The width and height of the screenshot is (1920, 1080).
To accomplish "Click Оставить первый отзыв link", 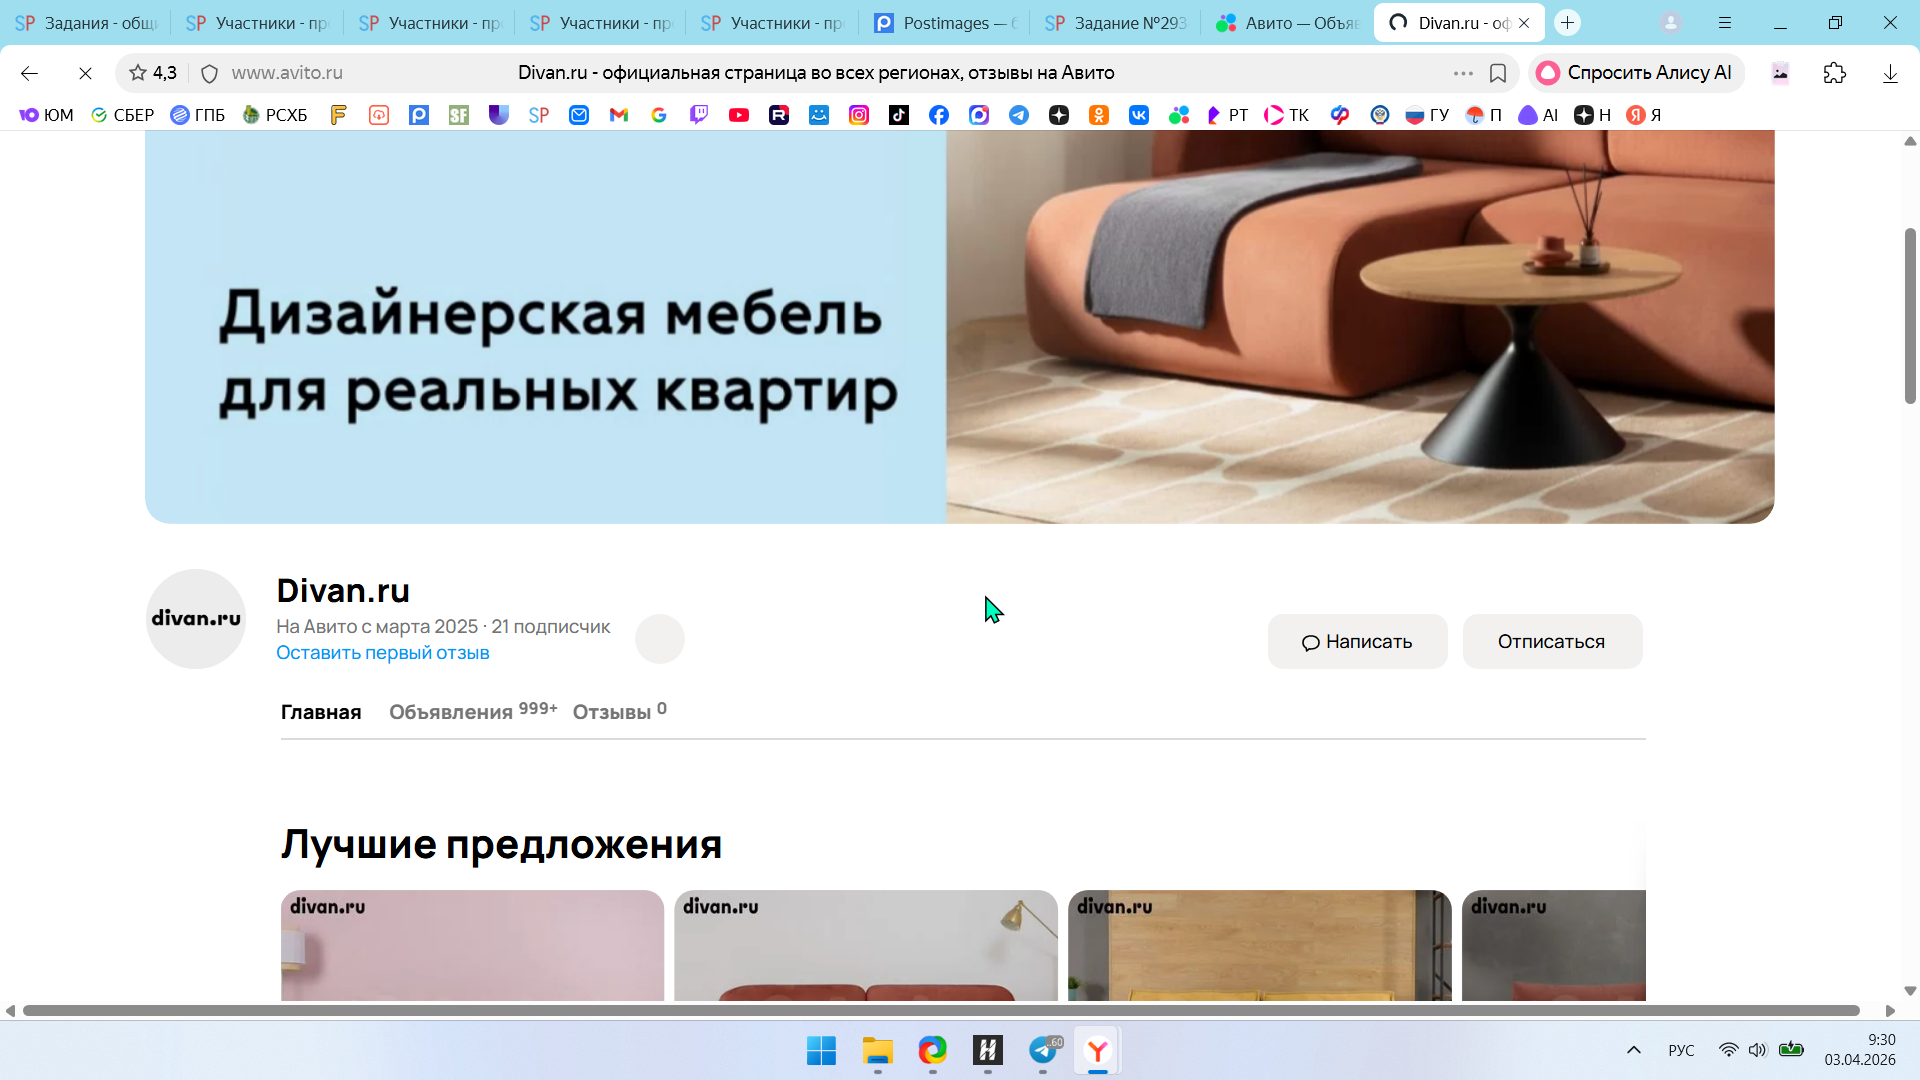I will [x=382, y=652].
